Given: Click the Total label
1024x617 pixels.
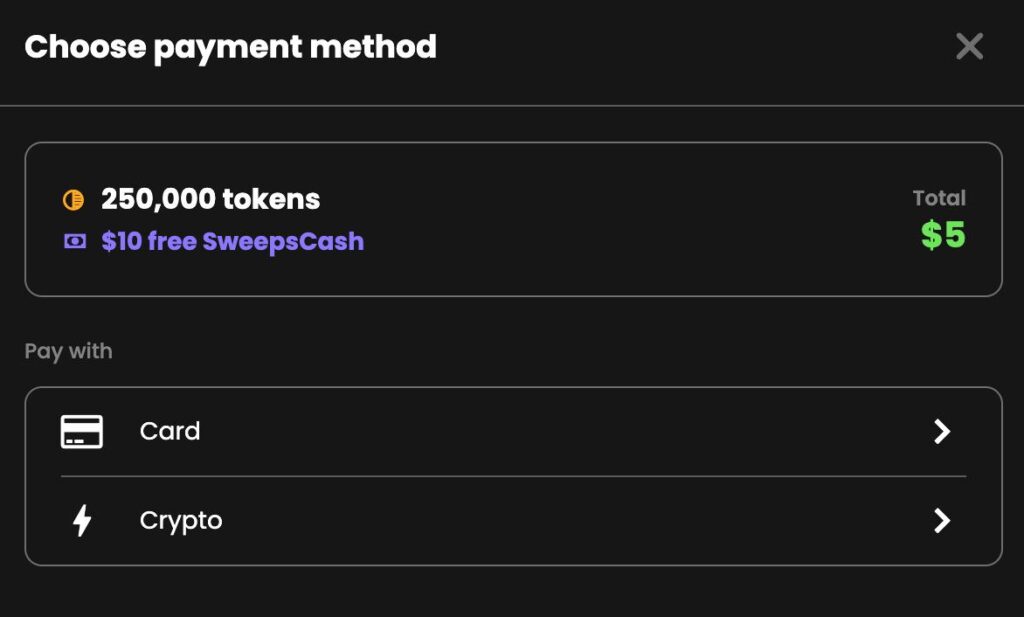Looking at the screenshot, I should pyautogui.click(x=939, y=198).
